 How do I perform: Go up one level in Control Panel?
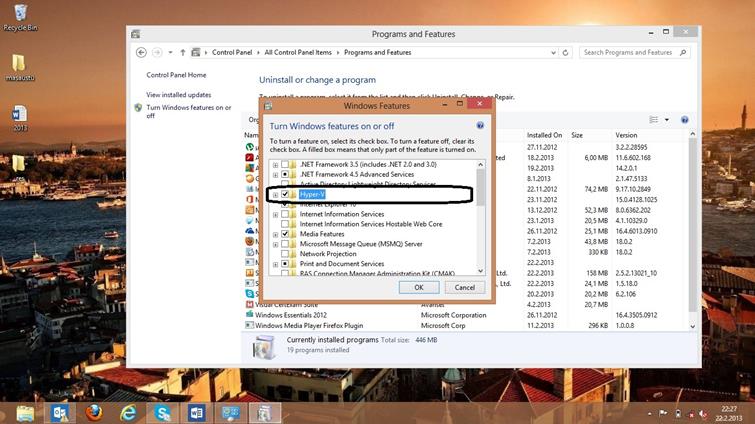click(x=183, y=52)
